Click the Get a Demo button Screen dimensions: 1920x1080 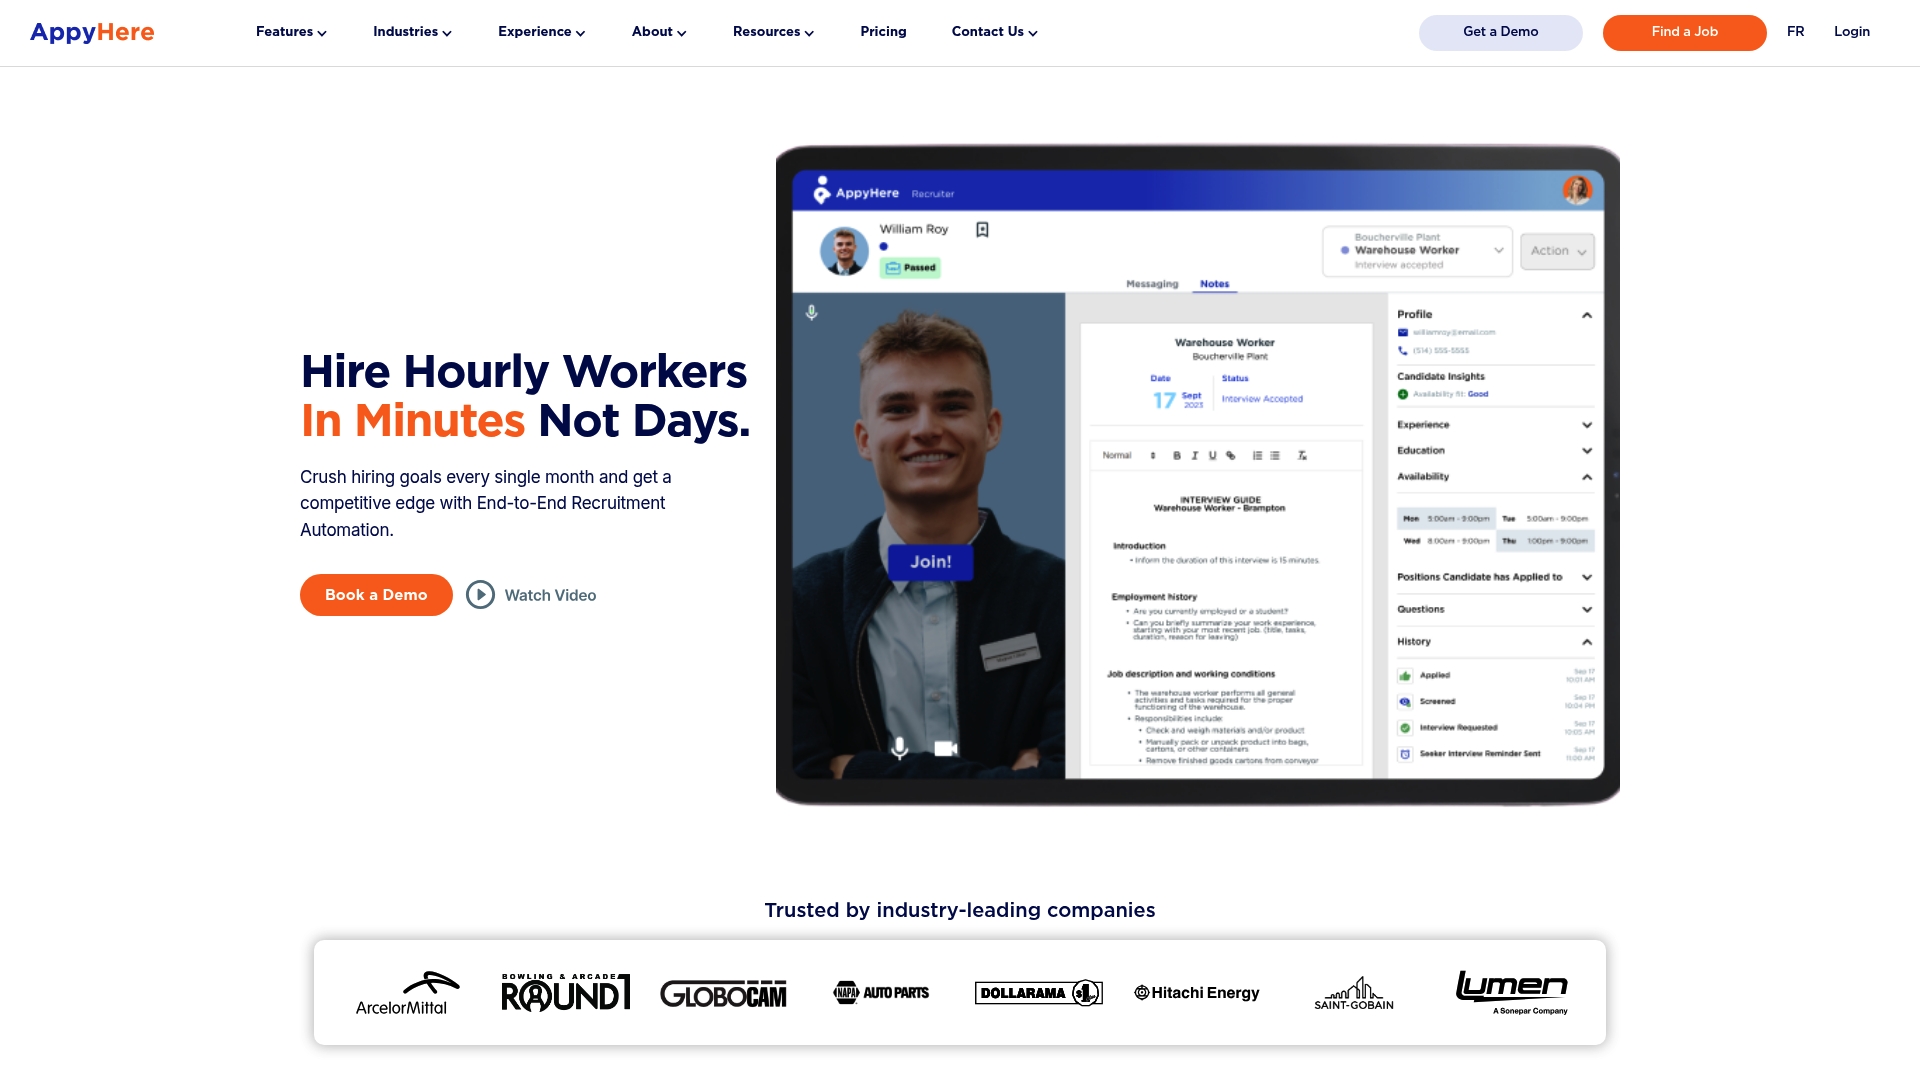pos(1500,32)
